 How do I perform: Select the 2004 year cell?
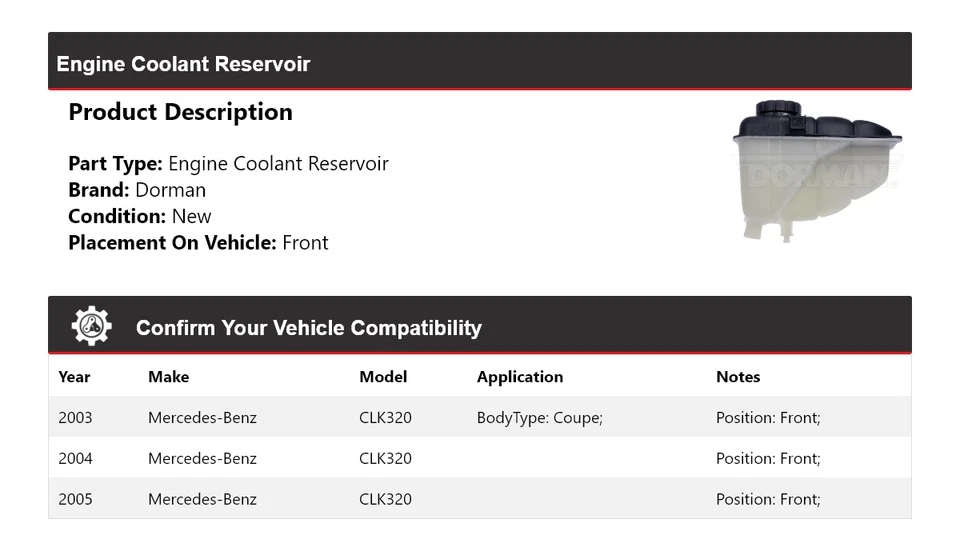click(x=75, y=459)
